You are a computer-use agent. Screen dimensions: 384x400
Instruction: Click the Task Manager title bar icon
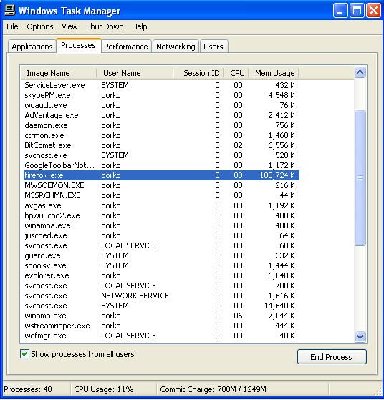tap(10, 10)
